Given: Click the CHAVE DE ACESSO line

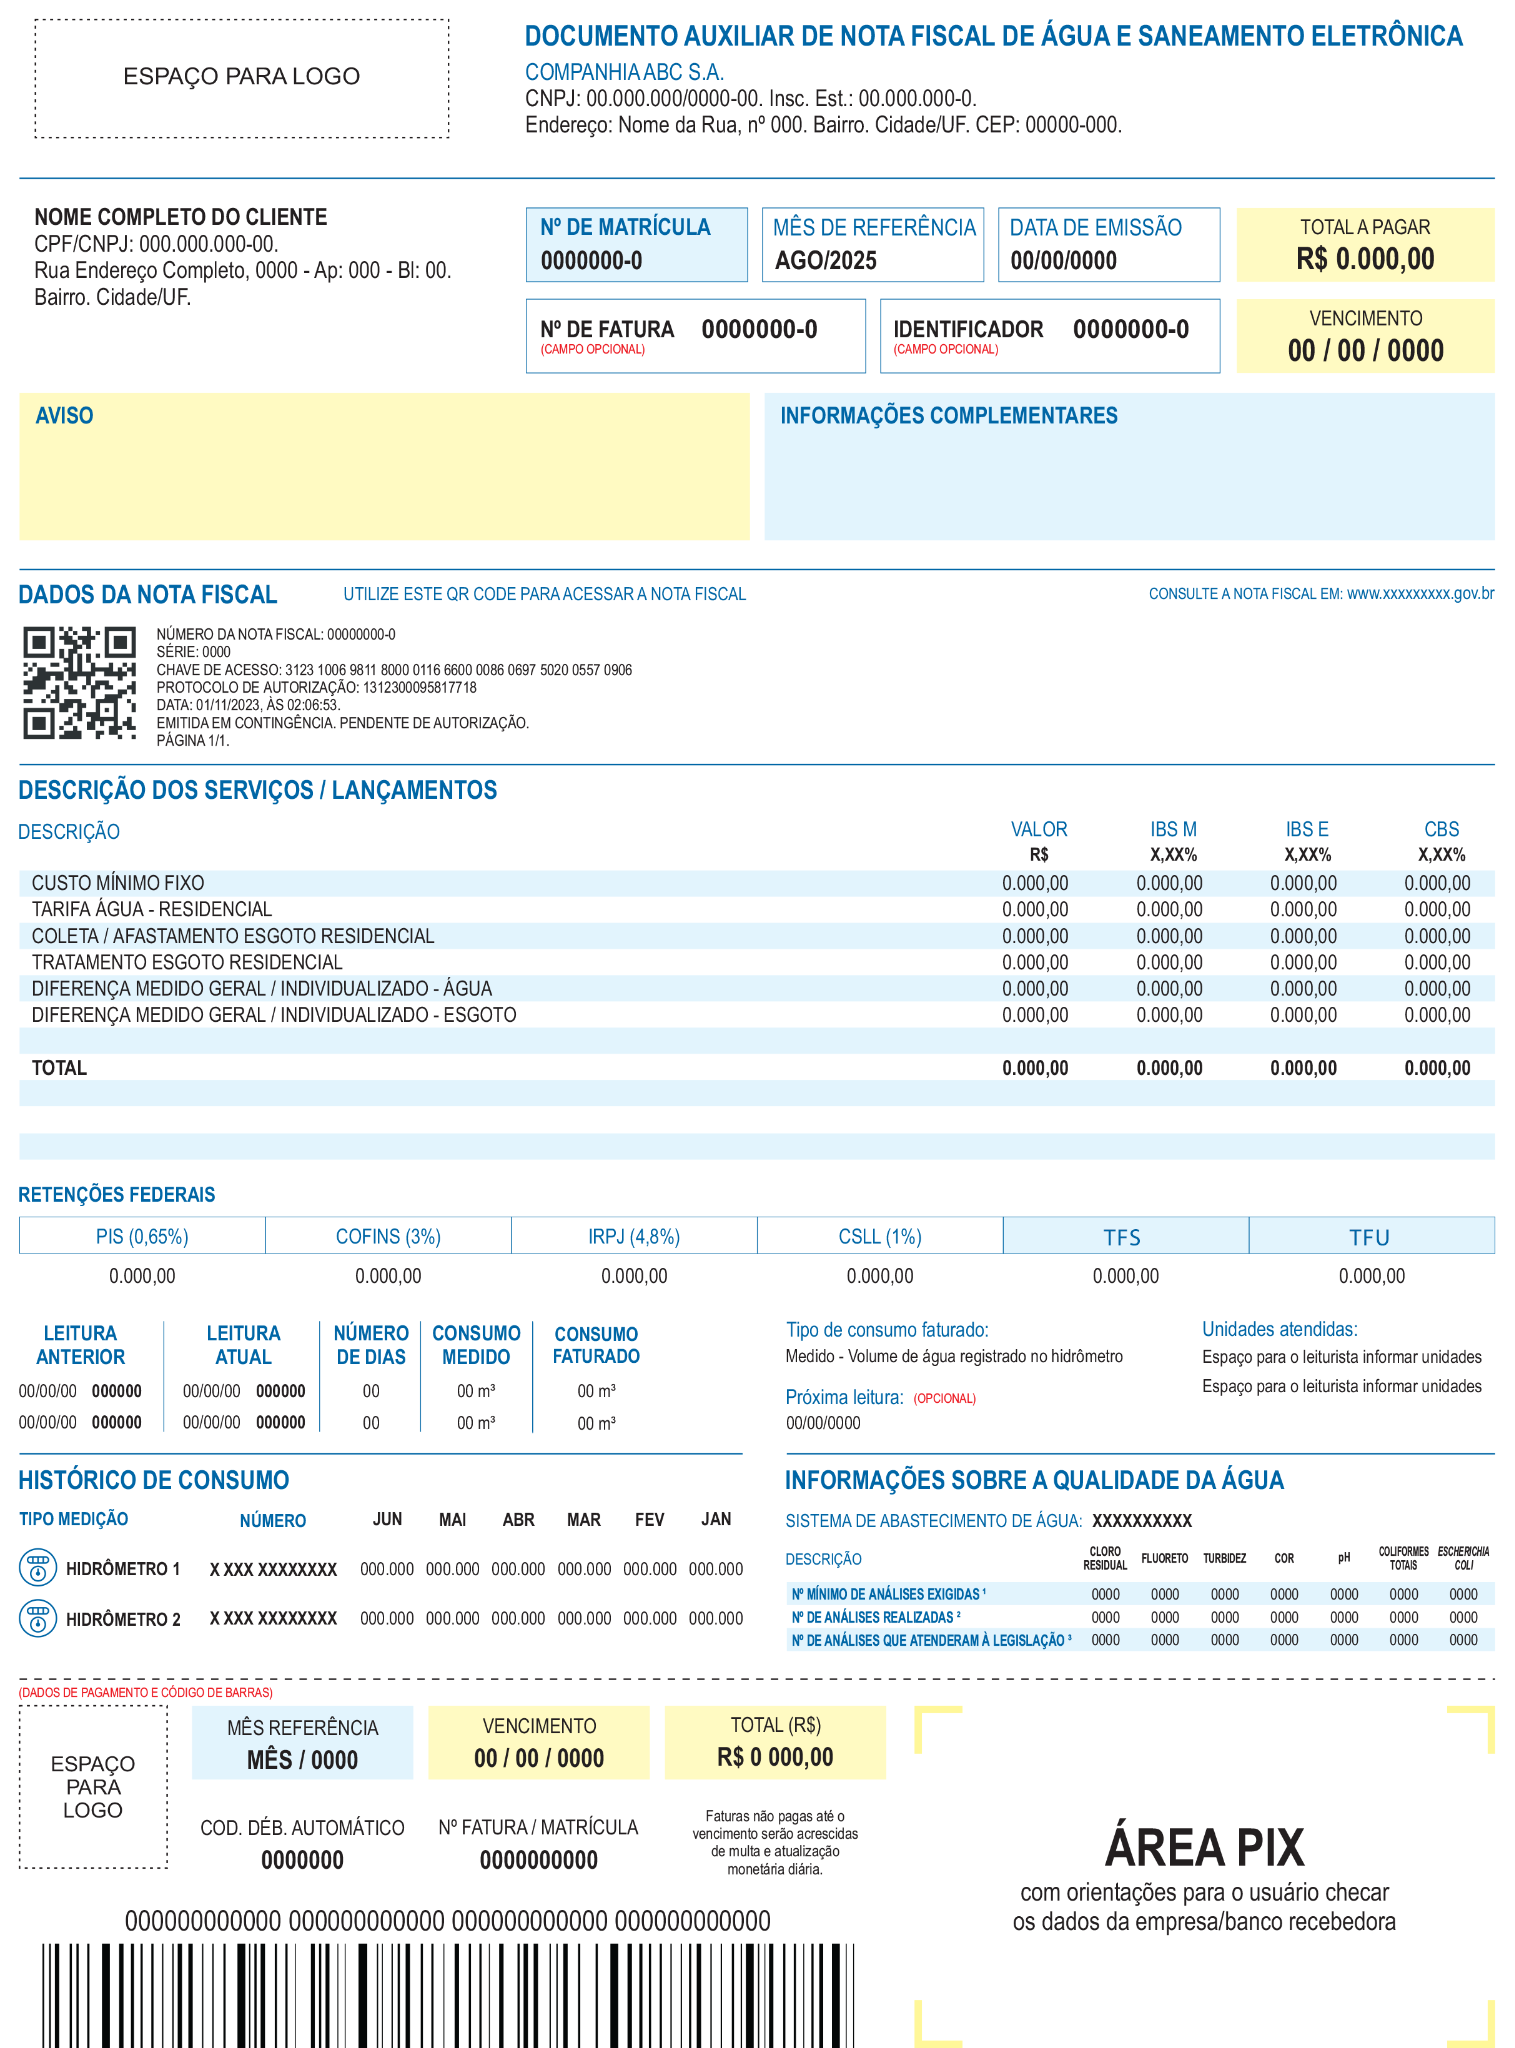Looking at the screenshot, I should click(394, 670).
